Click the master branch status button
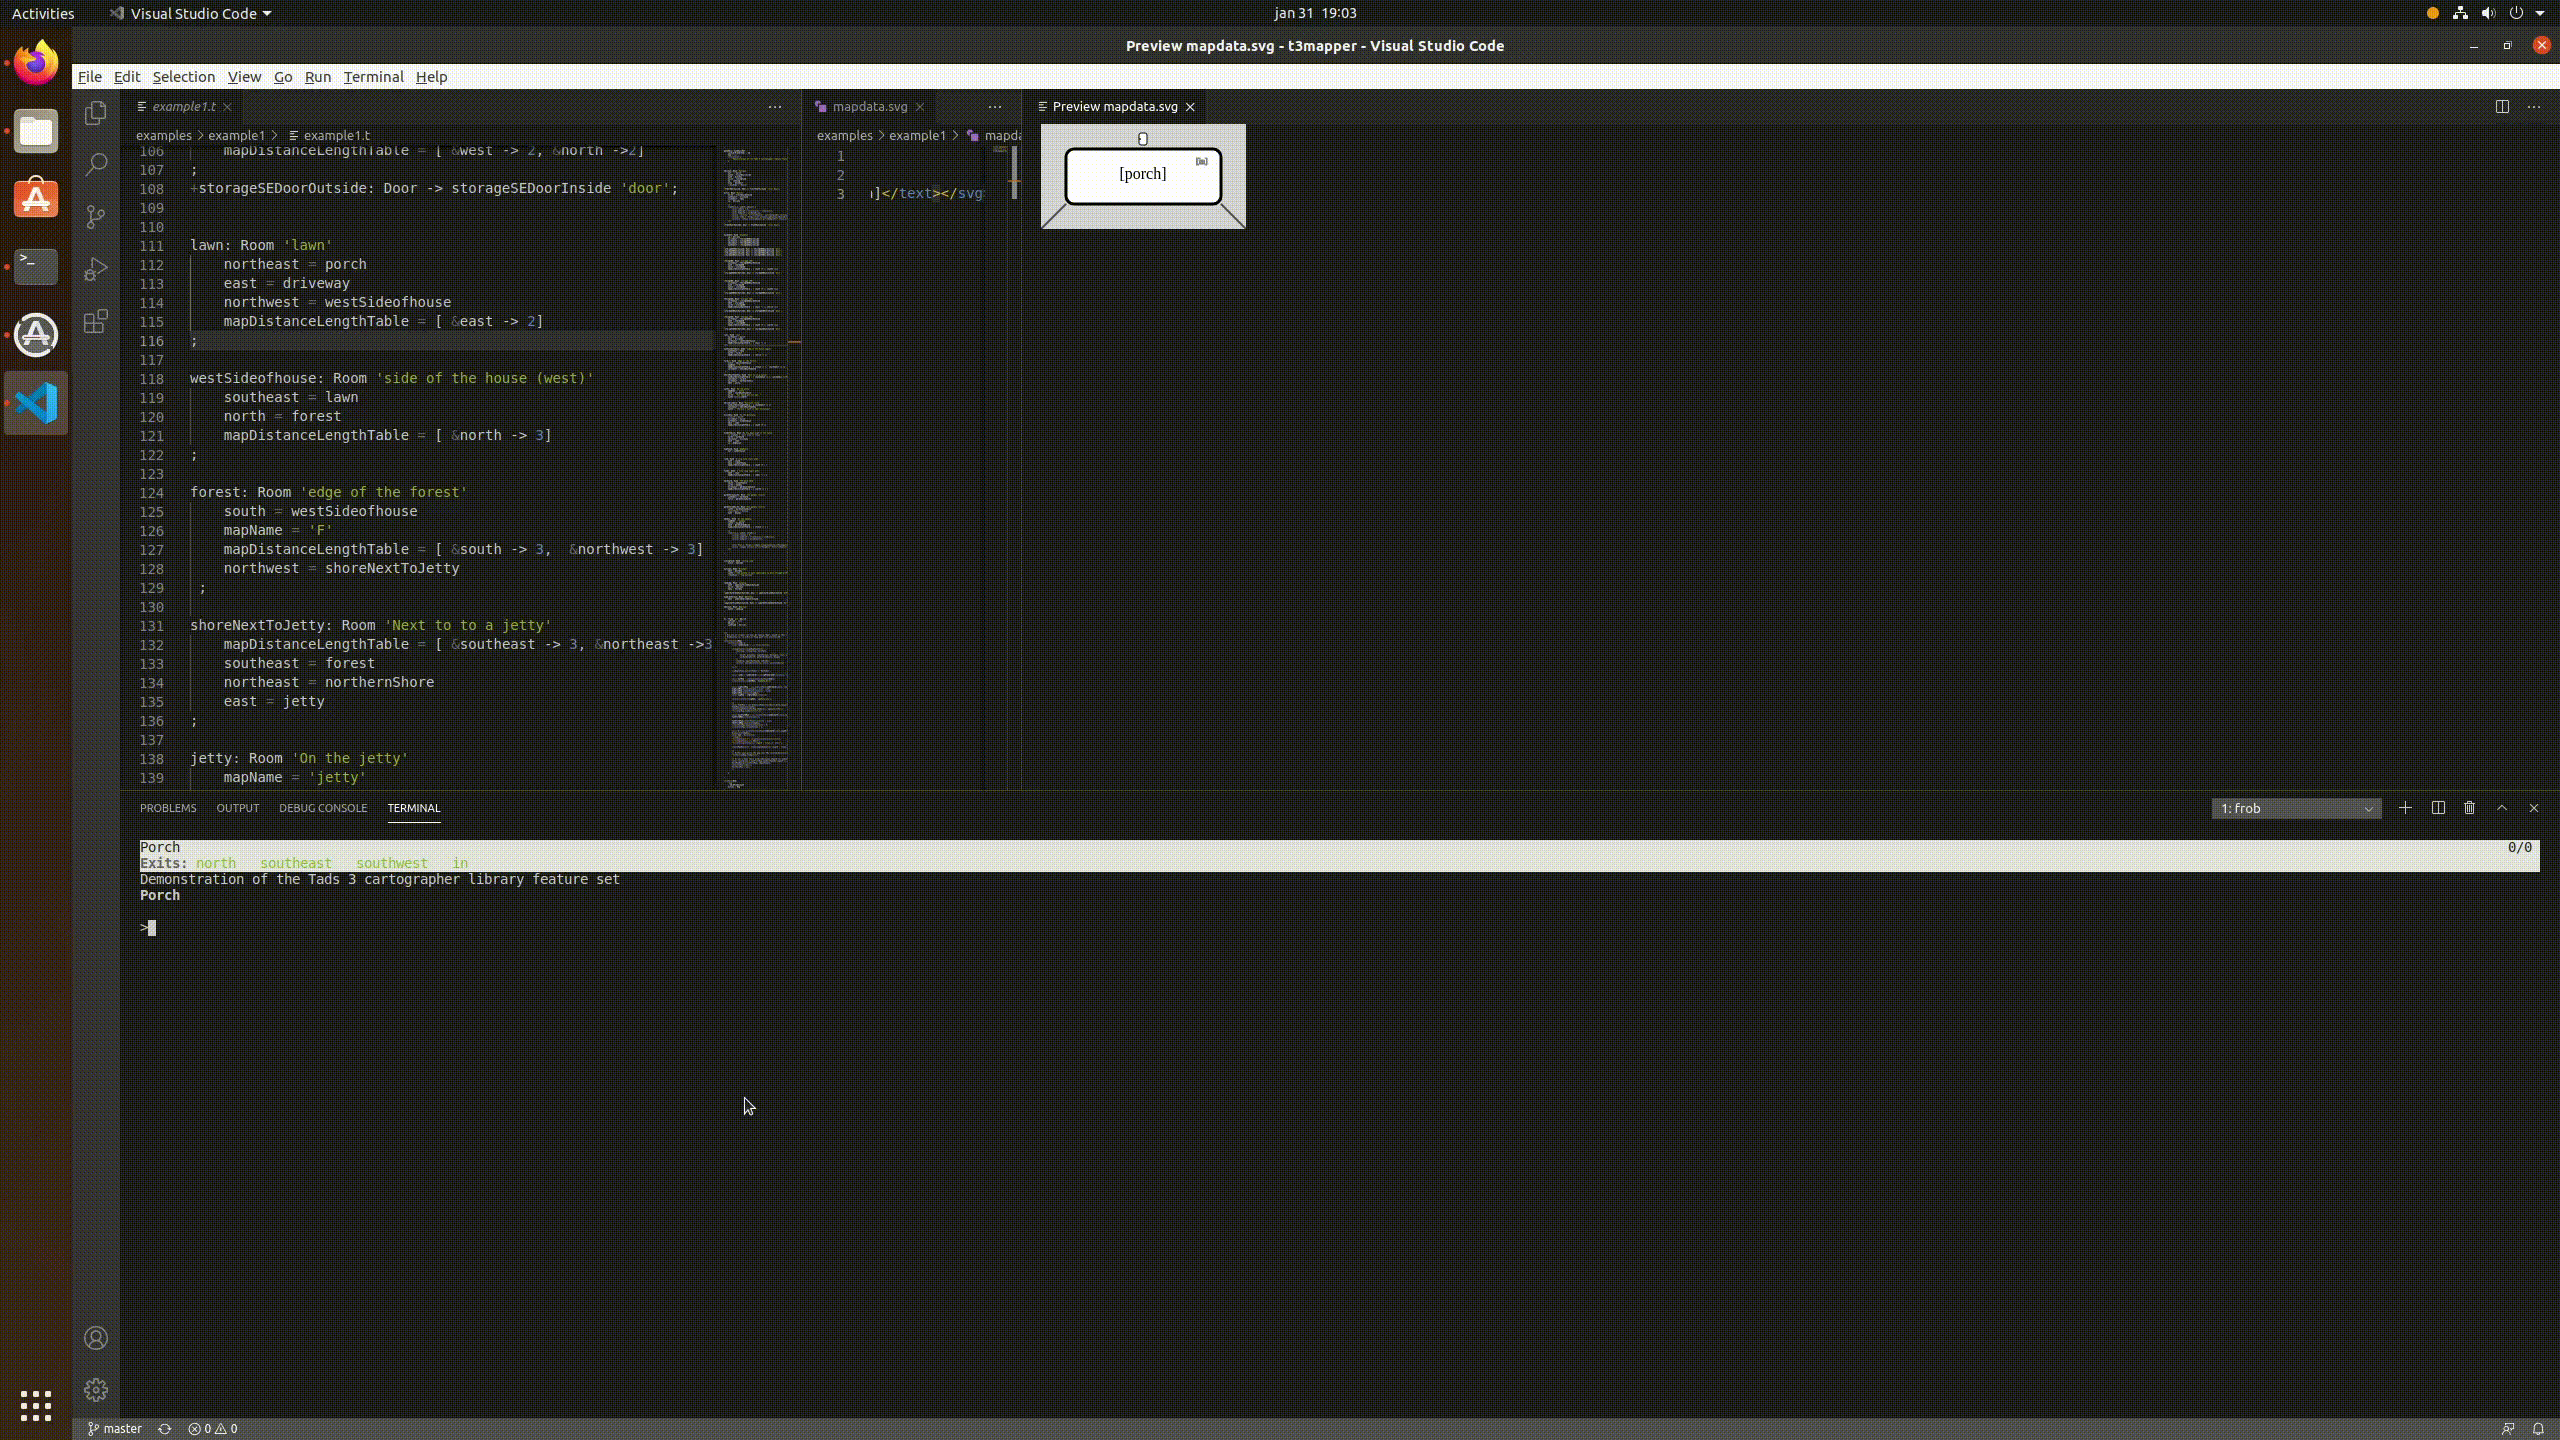2560x1440 pixels. (115, 1429)
